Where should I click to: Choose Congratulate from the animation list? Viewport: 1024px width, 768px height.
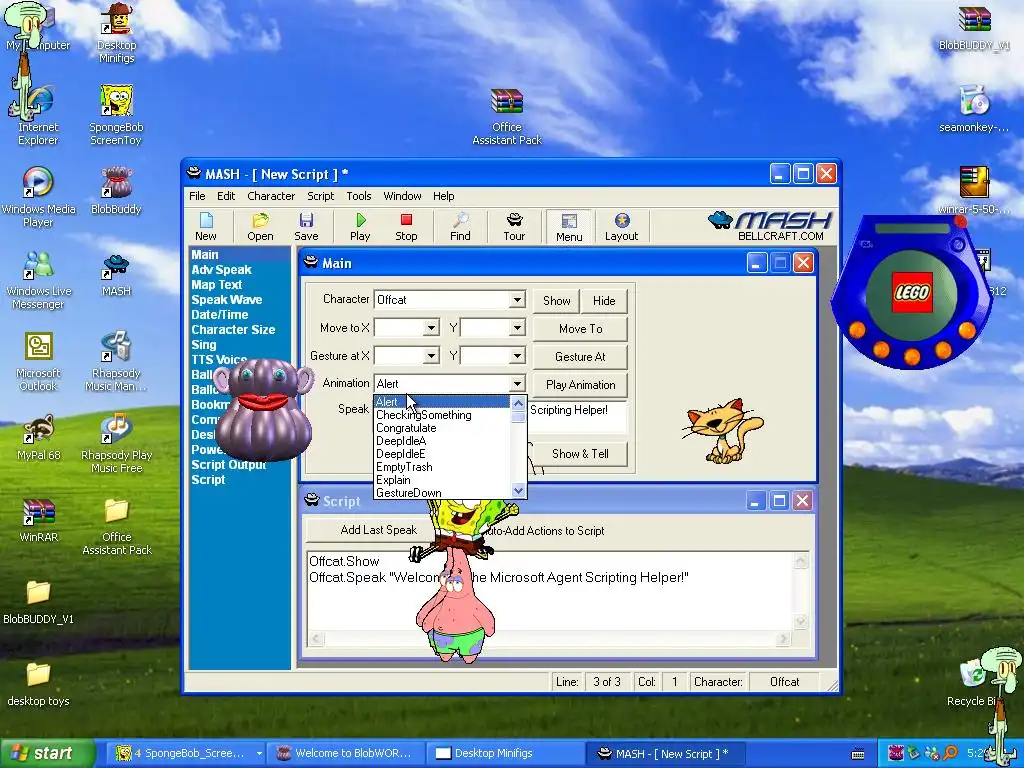click(443, 428)
